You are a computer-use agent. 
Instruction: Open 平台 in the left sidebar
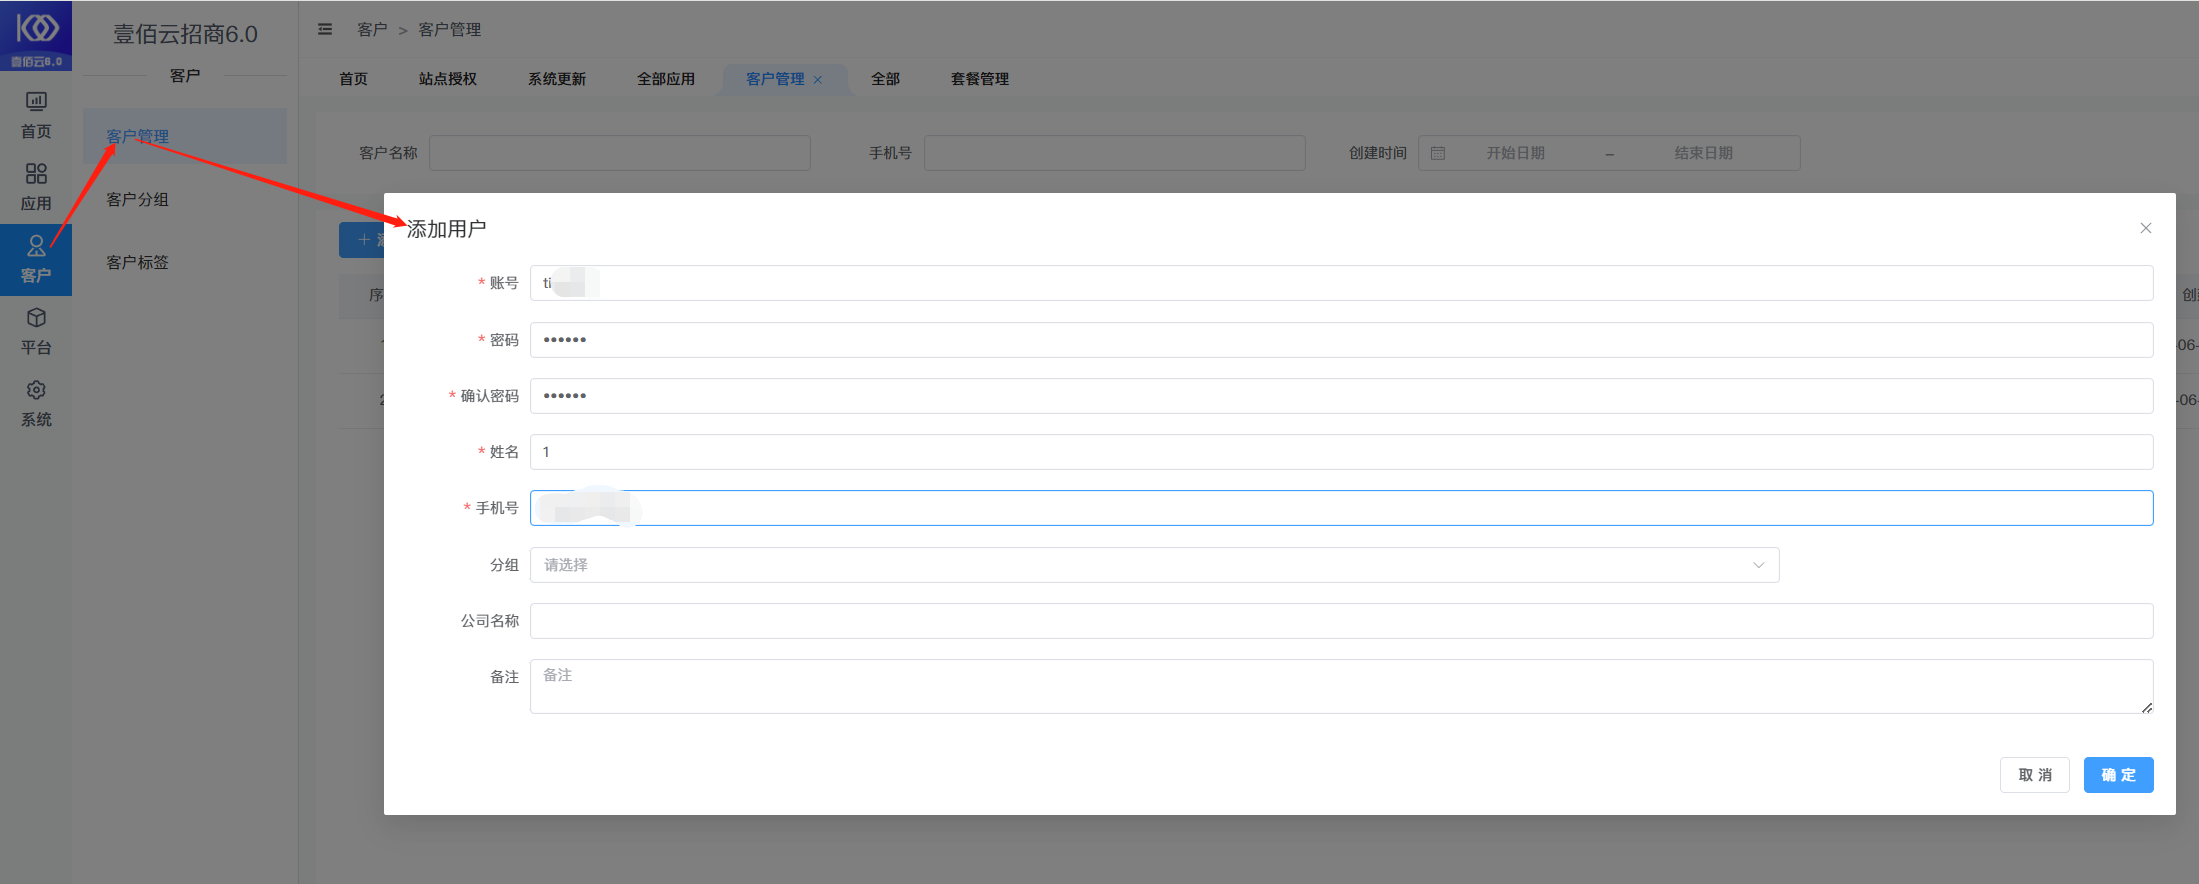(x=36, y=331)
